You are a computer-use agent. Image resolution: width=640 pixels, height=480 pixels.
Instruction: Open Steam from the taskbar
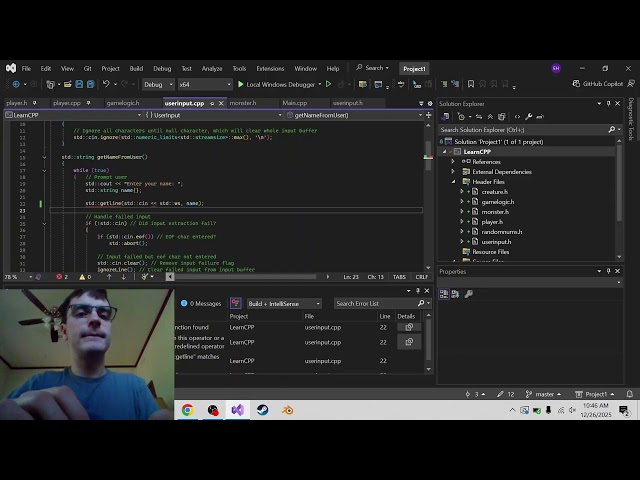pyautogui.click(x=262, y=410)
